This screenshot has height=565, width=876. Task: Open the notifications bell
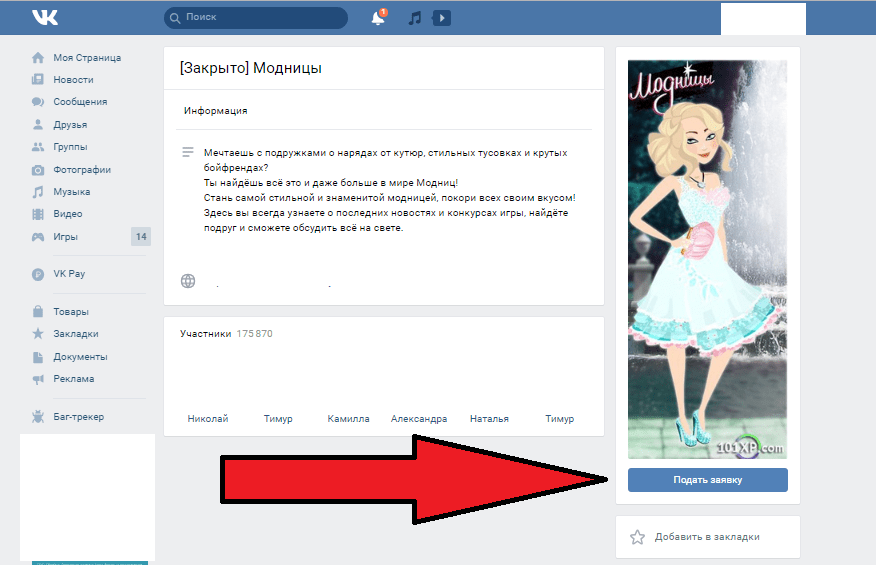378,17
